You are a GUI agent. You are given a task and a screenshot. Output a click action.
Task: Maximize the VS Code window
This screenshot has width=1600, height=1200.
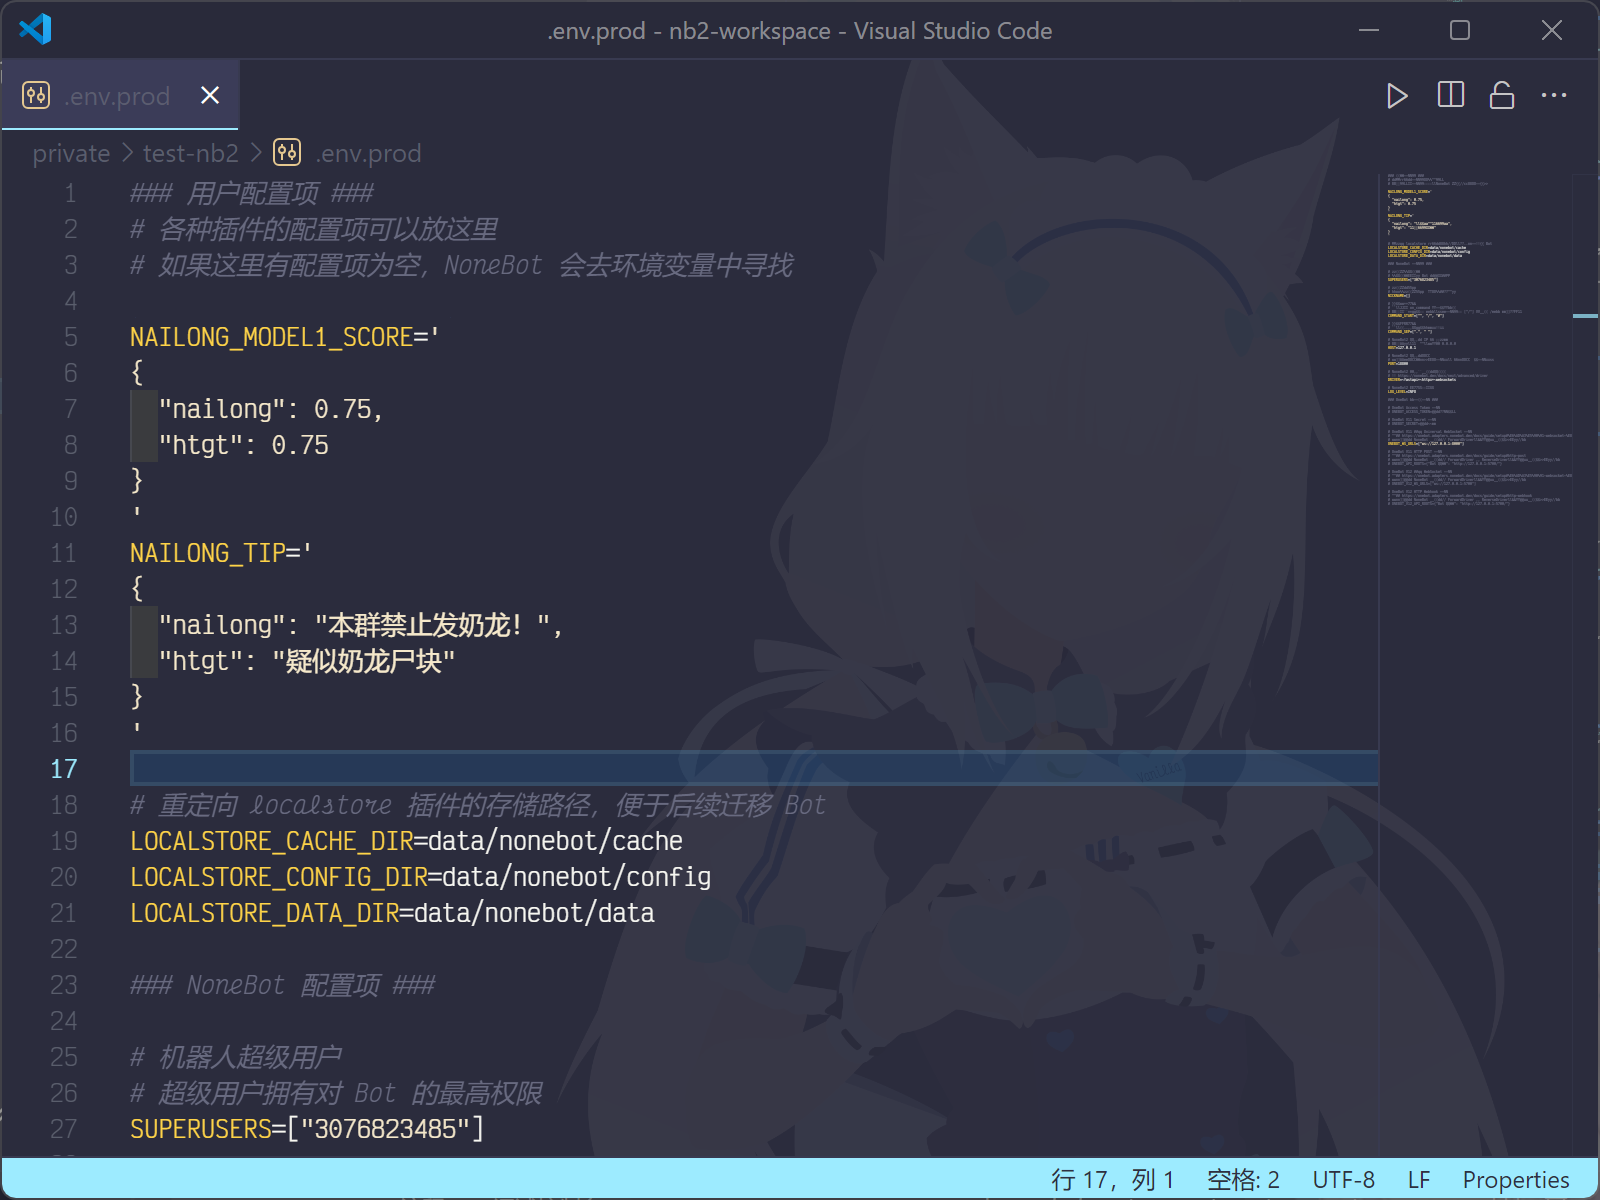(1460, 30)
